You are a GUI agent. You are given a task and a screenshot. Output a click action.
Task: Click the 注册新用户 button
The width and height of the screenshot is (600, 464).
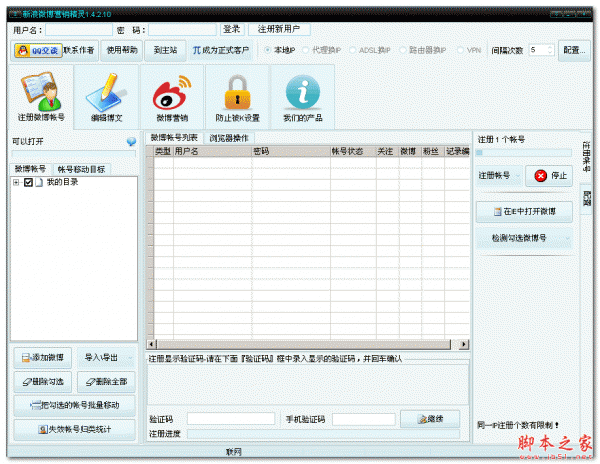[279, 29]
